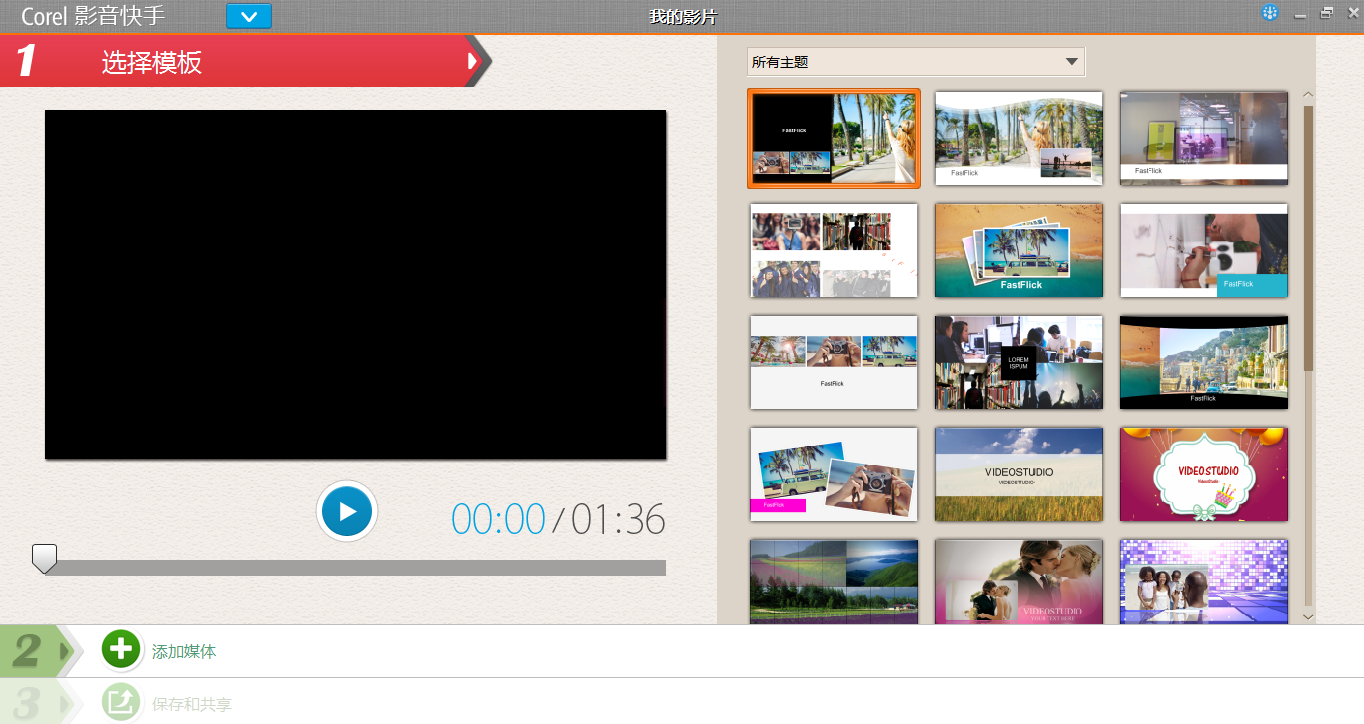
Task: Click scroll up arrow in template list
Action: point(1308,96)
